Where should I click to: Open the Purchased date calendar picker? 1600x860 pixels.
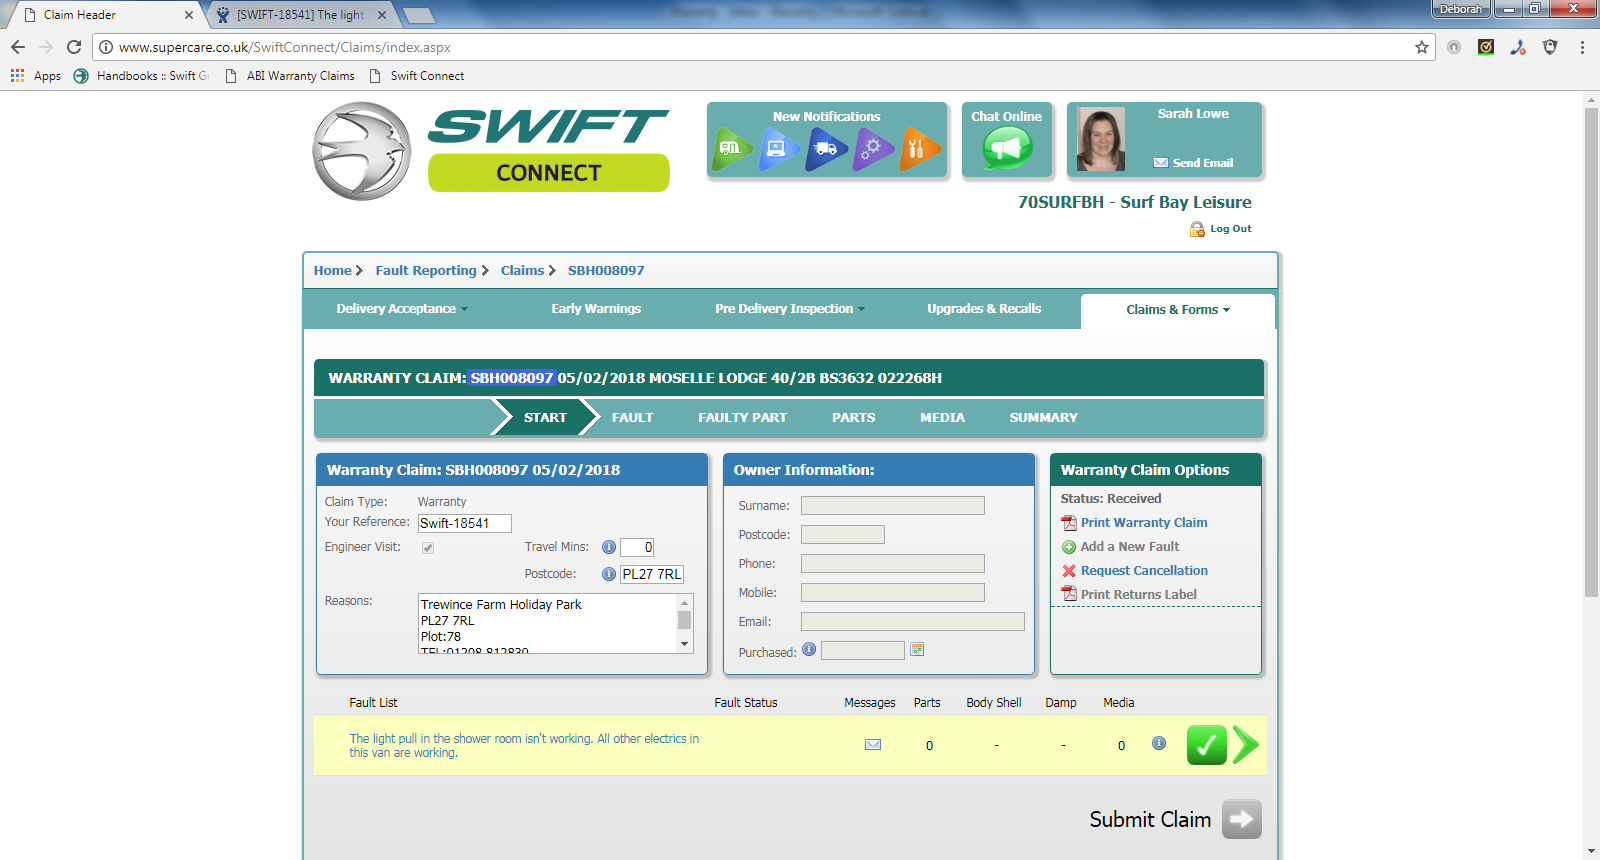pos(917,650)
